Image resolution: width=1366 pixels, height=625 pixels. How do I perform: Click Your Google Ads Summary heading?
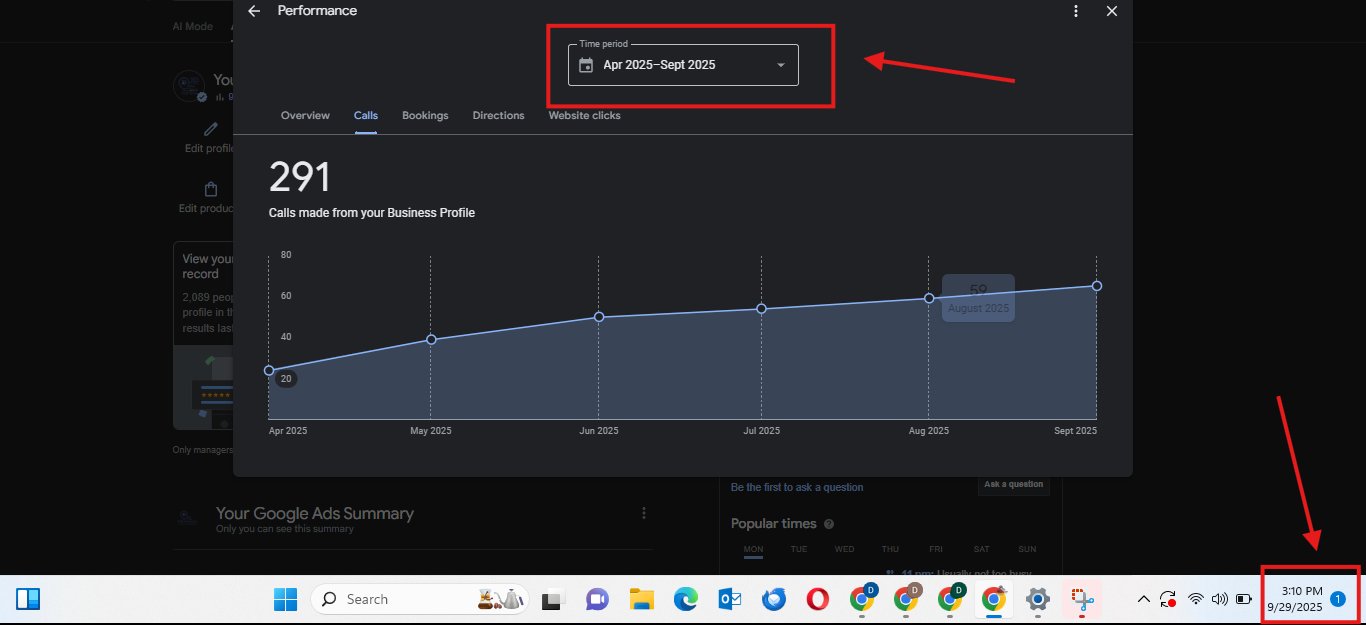[x=315, y=513]
